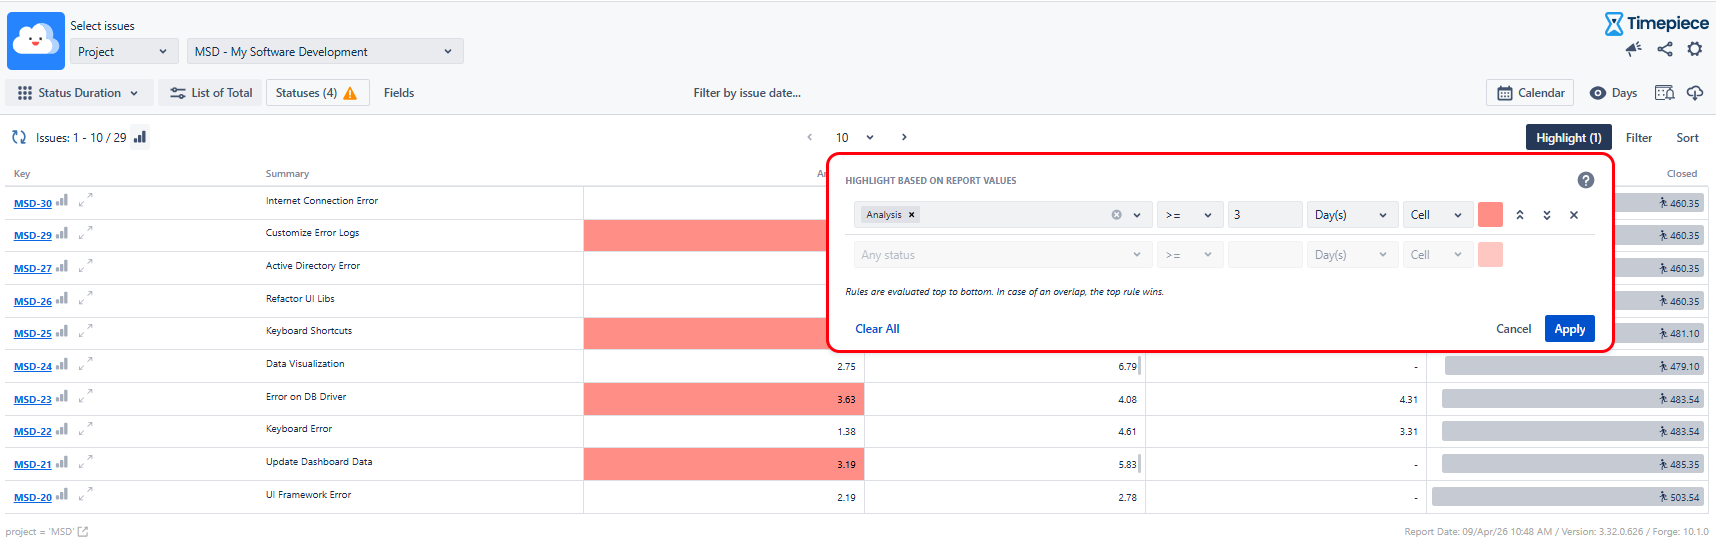Click the cloud download export icon

tap(1695, 93)
